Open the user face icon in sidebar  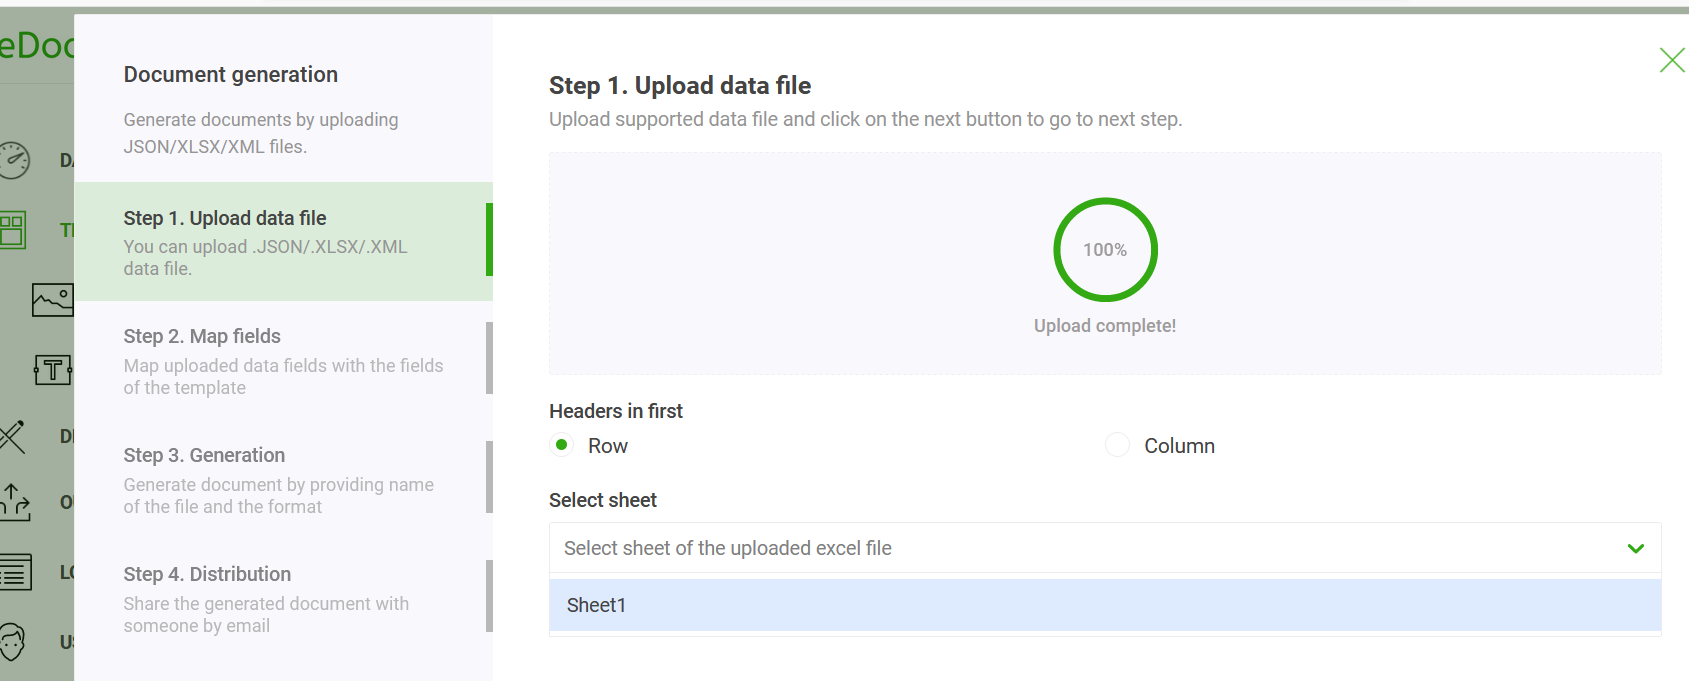(x=12, y=642)
